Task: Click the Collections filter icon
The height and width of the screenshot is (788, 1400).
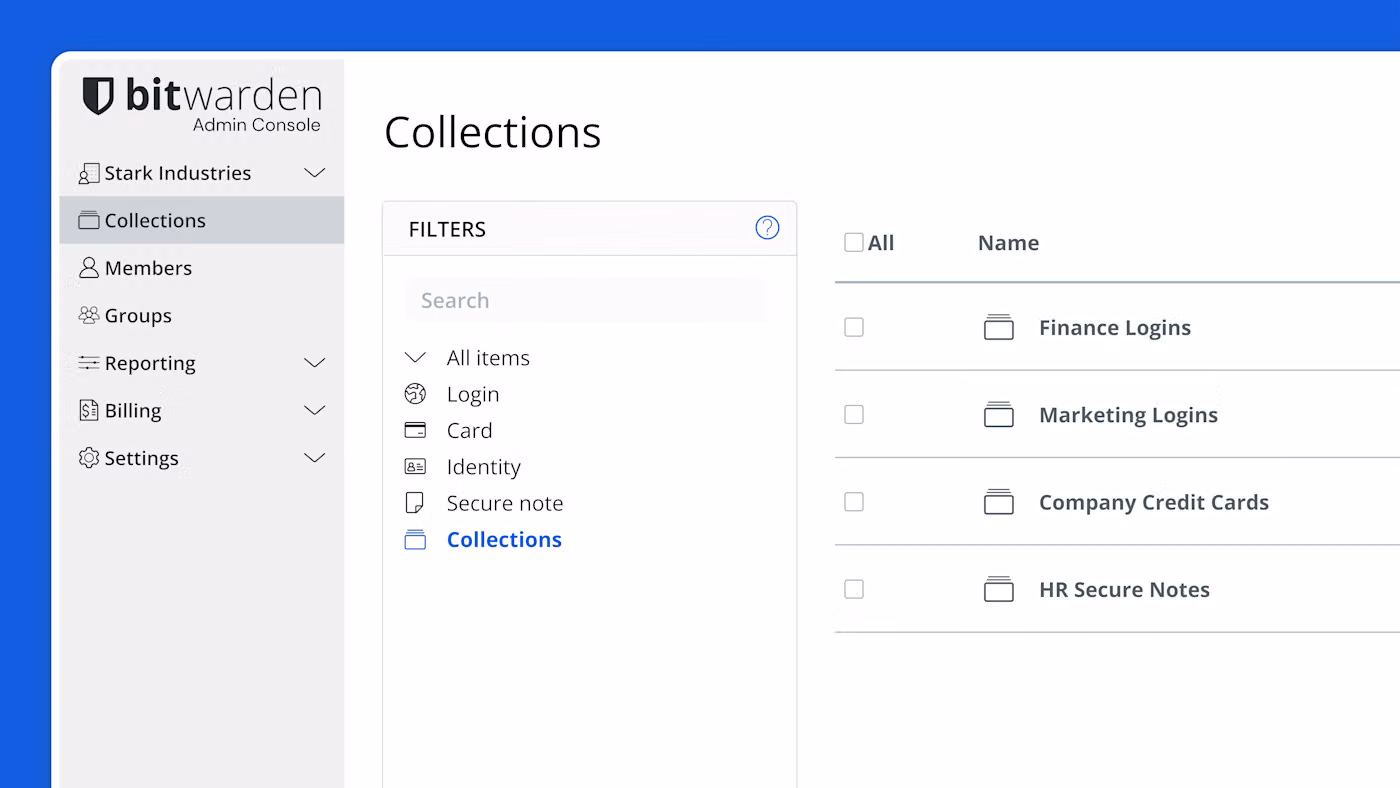Action: click(415, 539)
